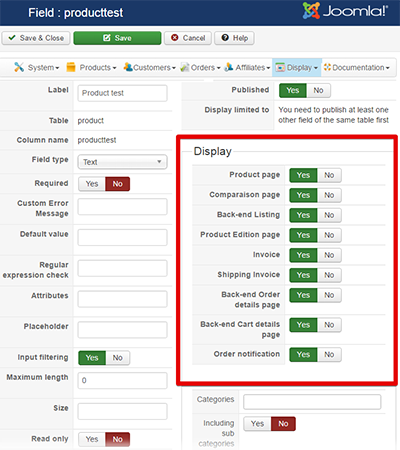
Task: Set Required to No
Action: point(117,184)
